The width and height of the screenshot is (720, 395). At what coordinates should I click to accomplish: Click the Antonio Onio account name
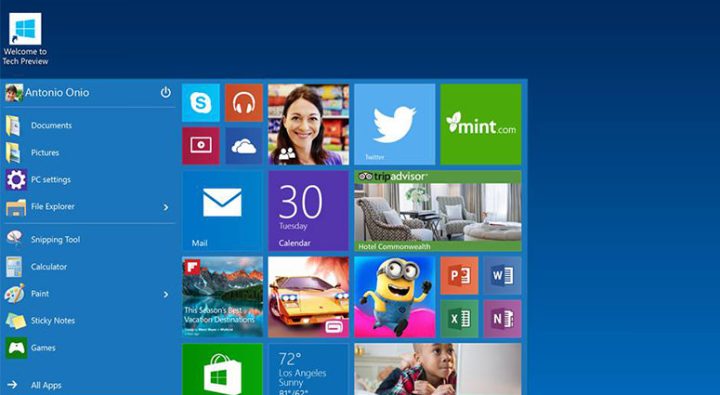pyautogui.click(x=57, y=92)
